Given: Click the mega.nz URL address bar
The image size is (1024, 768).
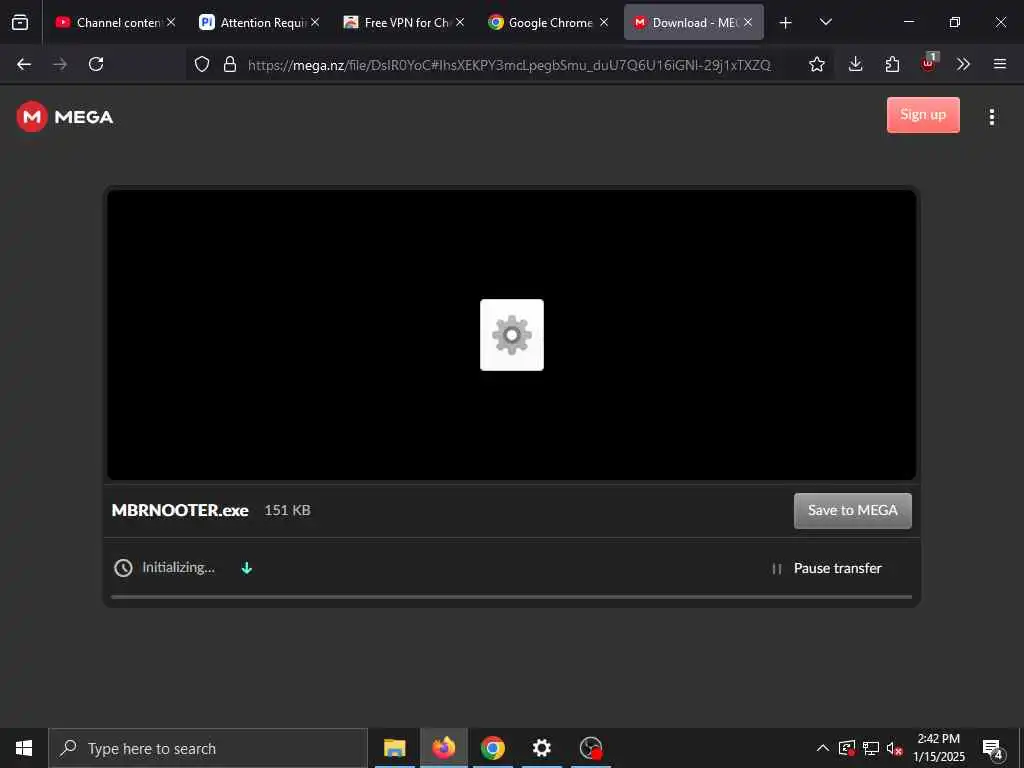Looking at the screenshot, I should pos(509,64).
